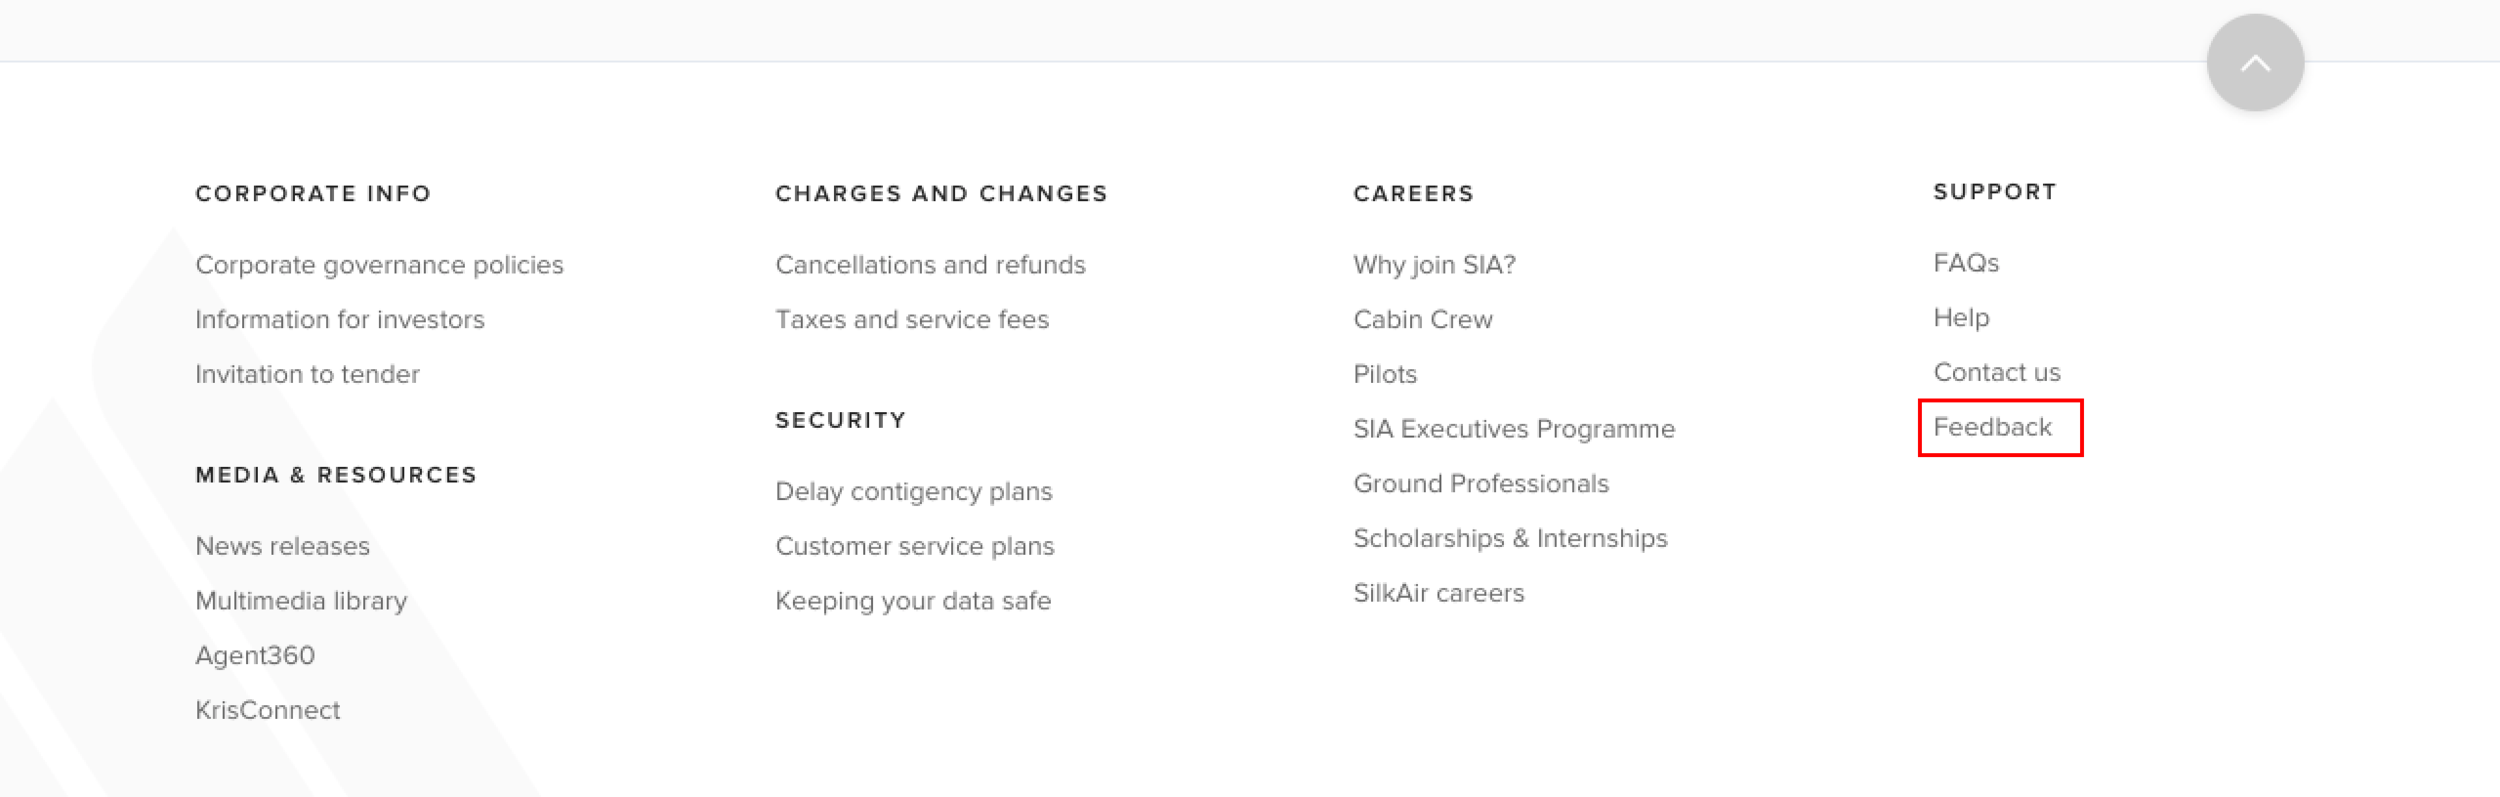Open SIA Executives Programme
Screen dimensions: 2500x797
(x=1513, y=429)
